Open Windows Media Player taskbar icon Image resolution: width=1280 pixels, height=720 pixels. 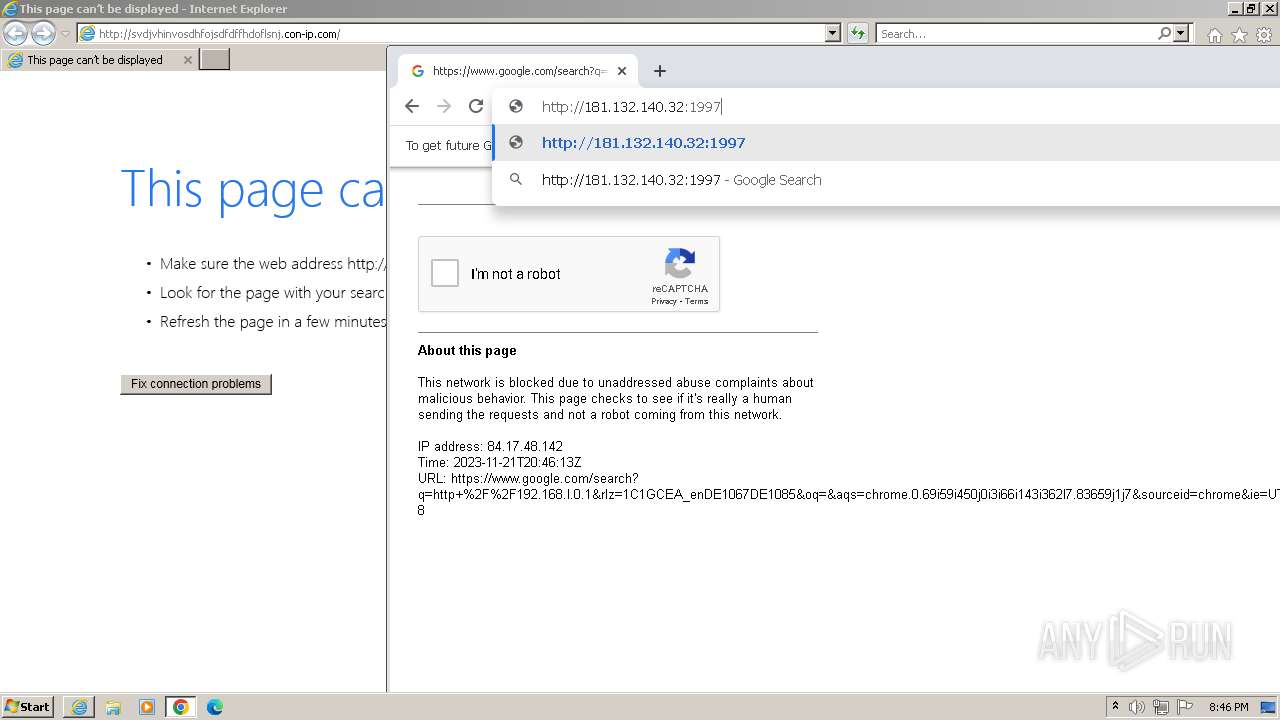[x=147, y=707]
